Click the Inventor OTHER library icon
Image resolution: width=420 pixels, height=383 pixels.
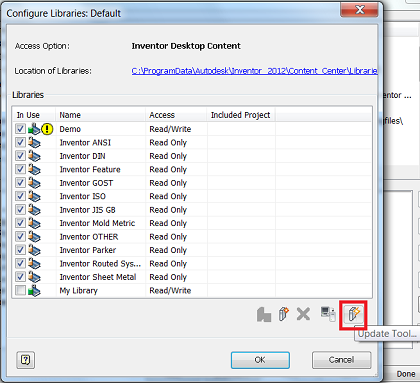pyautogui.click(x=34, y=237)
